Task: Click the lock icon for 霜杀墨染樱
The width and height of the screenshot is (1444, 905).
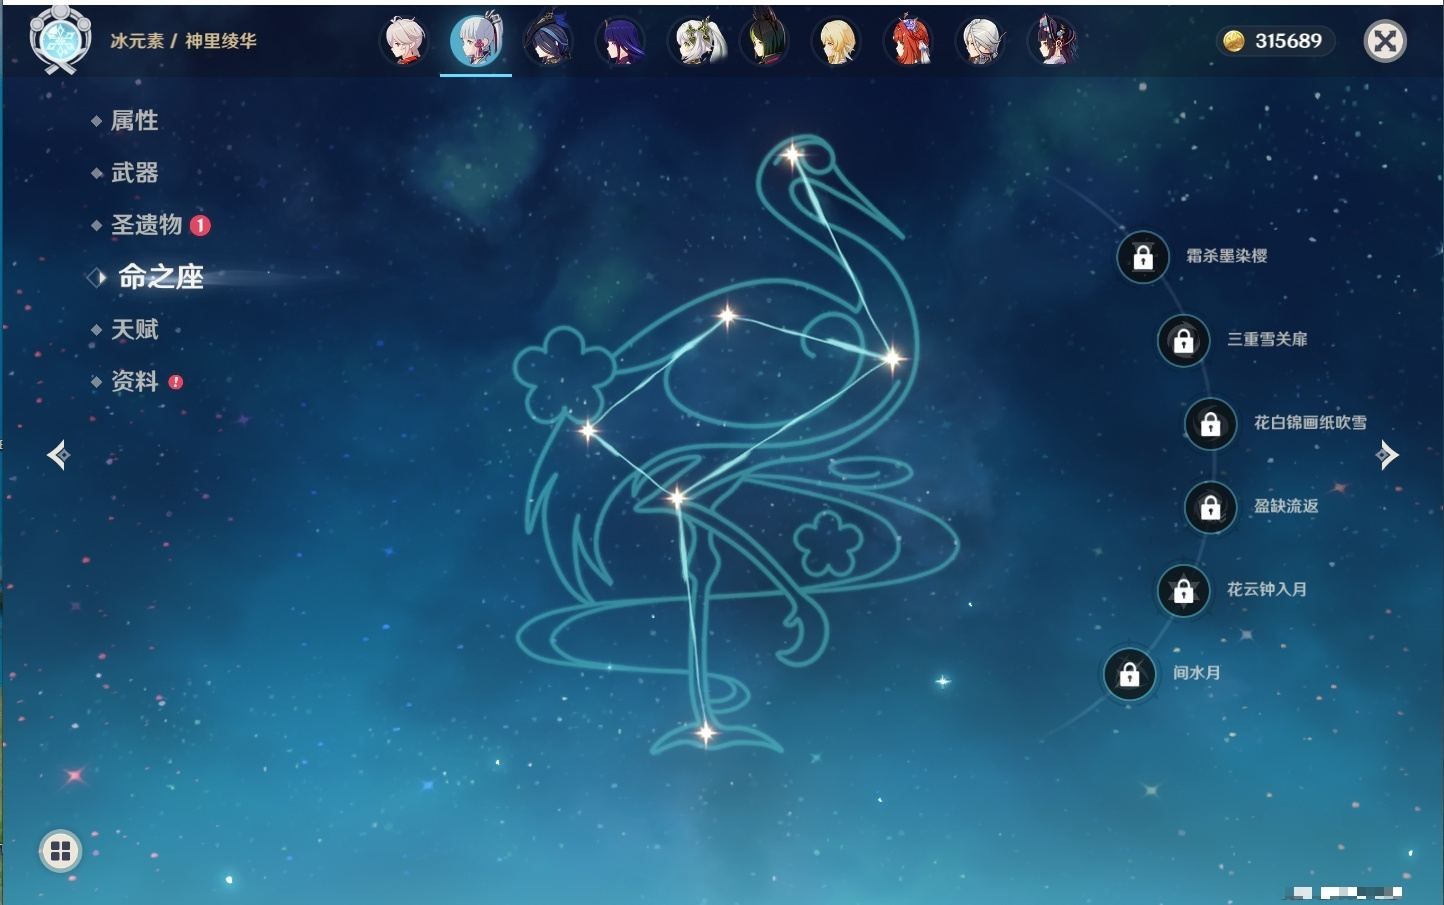Action: point(1143,257)
